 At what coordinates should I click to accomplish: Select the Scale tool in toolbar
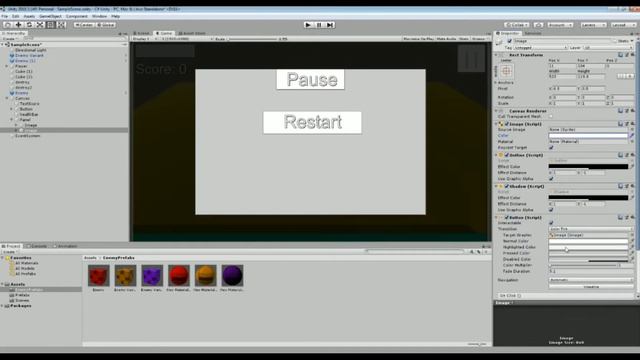click(x=40, y=25)
